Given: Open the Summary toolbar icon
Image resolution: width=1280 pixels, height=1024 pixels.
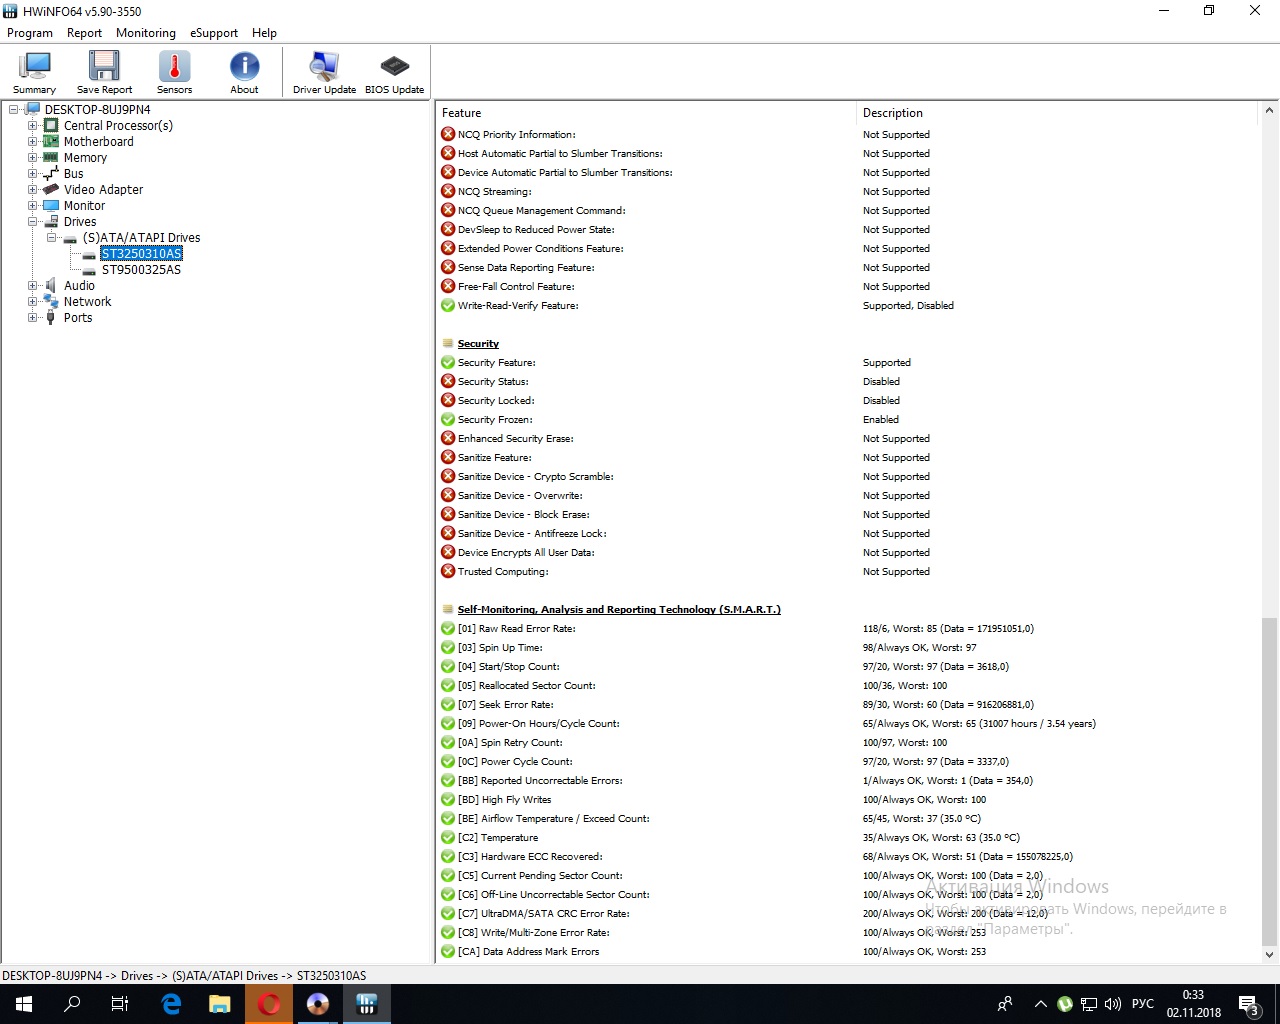Looking at the screenshot, I should point(34,72).
